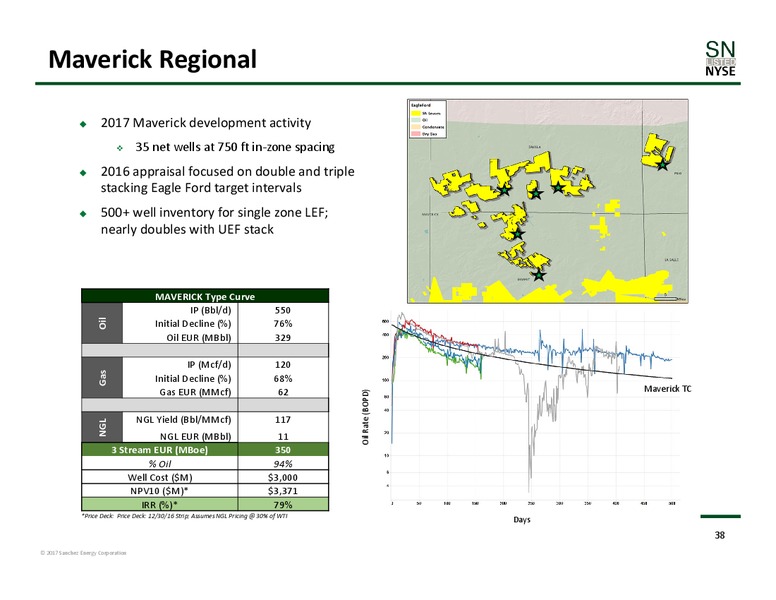Image resolution: width=776 pixels, height=600 pixels.
Task: Click the 'NGL Yield (Bbl/MMcf)' label
Action: (184, 420)
